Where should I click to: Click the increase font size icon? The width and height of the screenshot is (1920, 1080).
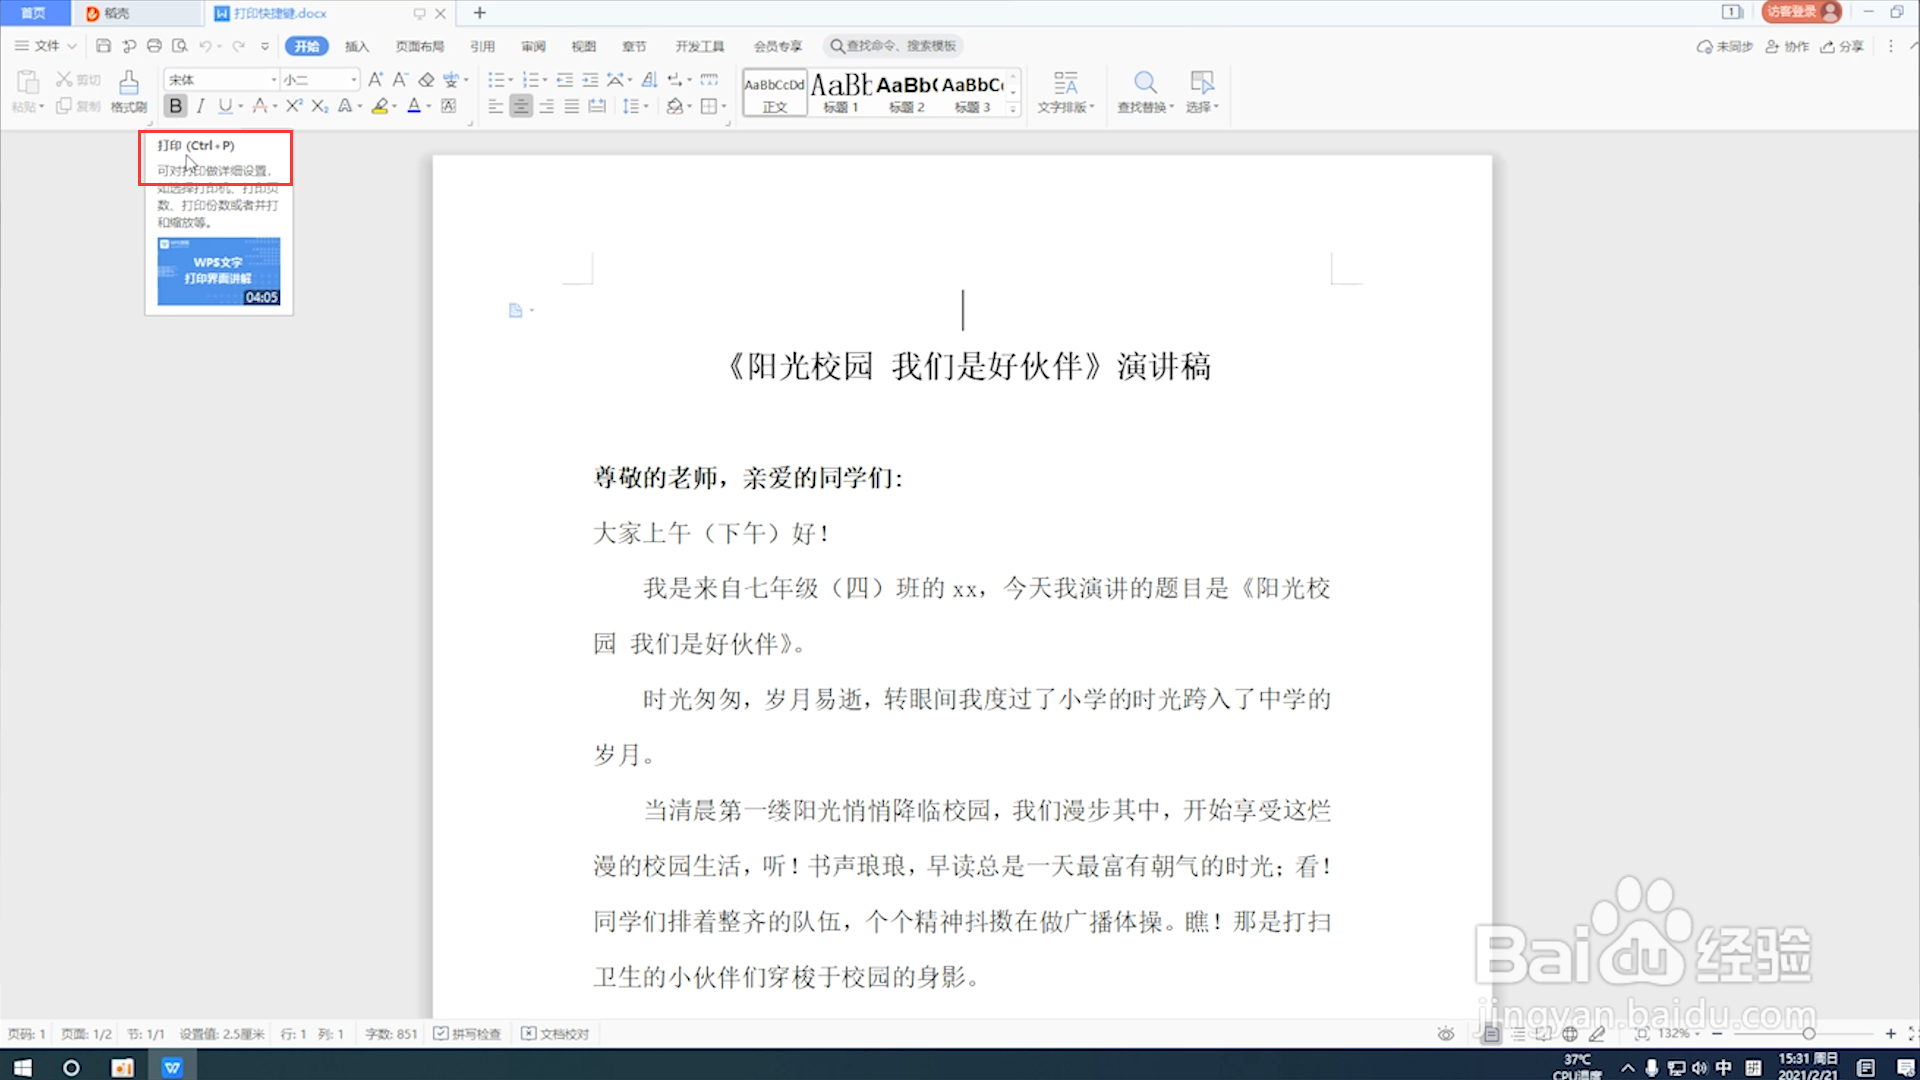tap(375, 80)
